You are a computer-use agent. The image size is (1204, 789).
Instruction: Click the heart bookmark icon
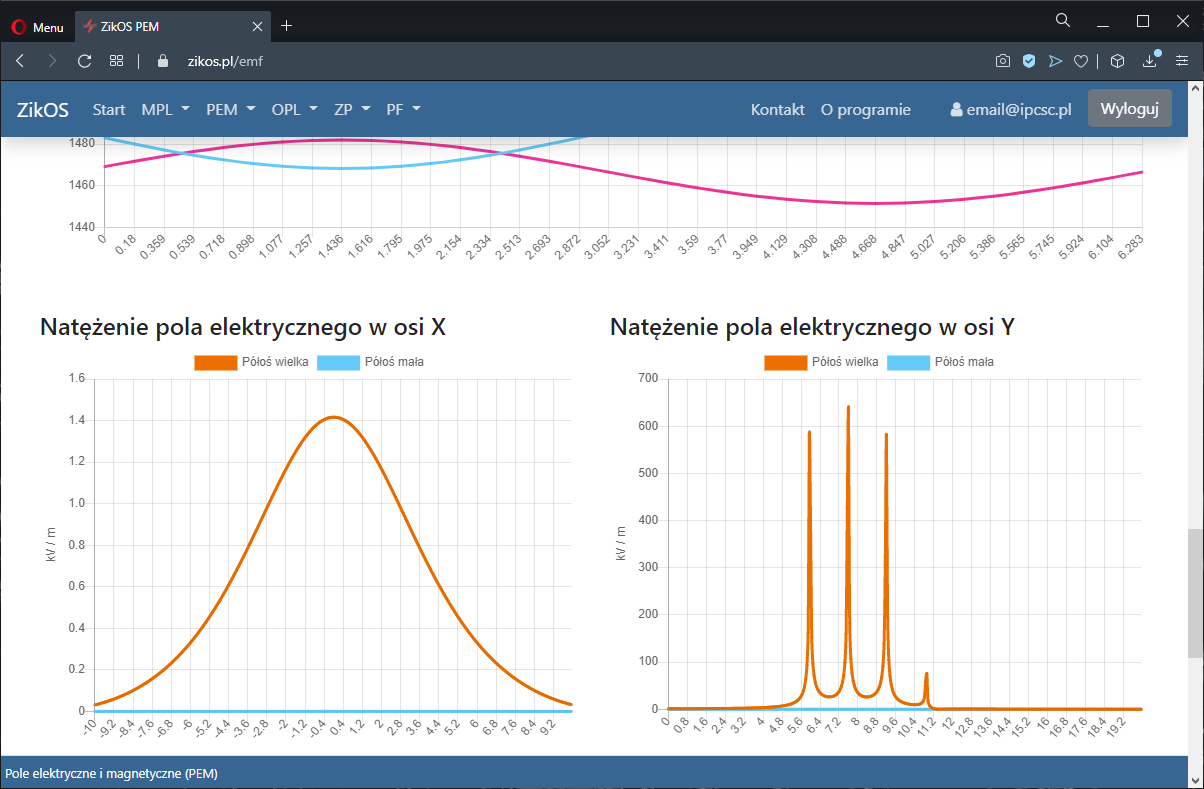coord(1080,61)
